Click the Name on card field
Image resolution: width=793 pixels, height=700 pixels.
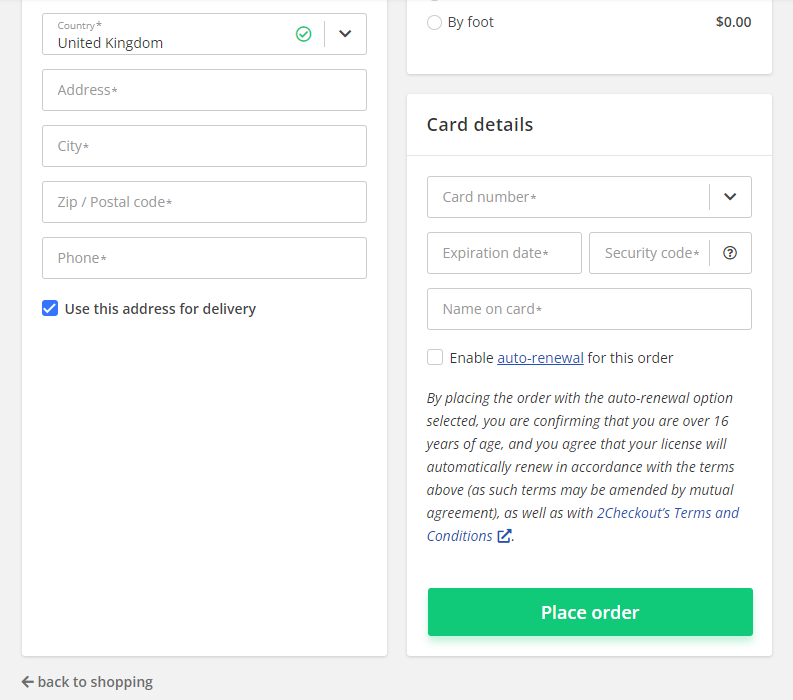[x=589, y=309]
